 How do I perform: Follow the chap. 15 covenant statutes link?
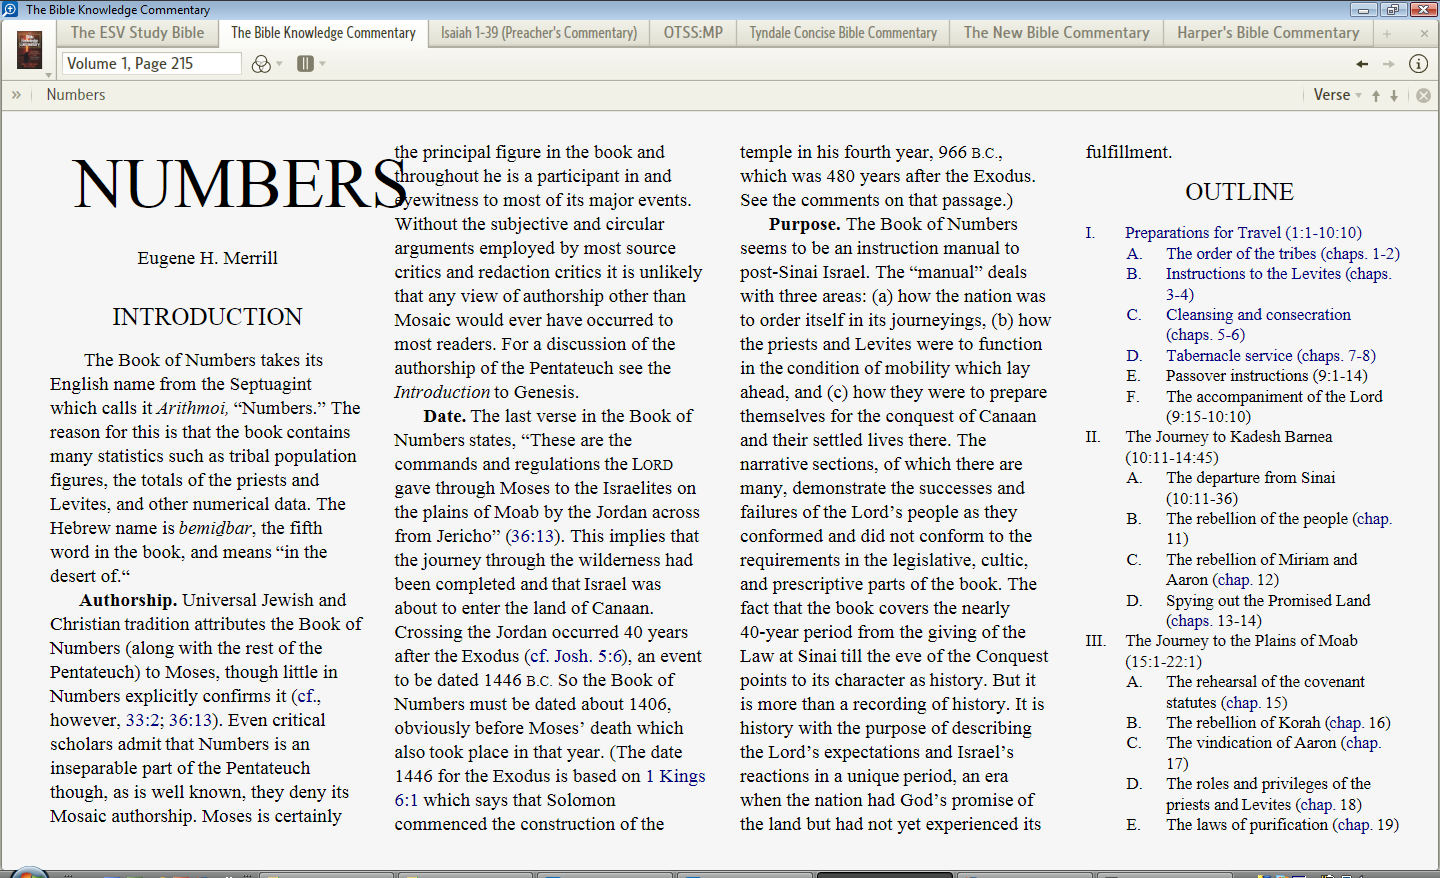(x=1254, y=703)
